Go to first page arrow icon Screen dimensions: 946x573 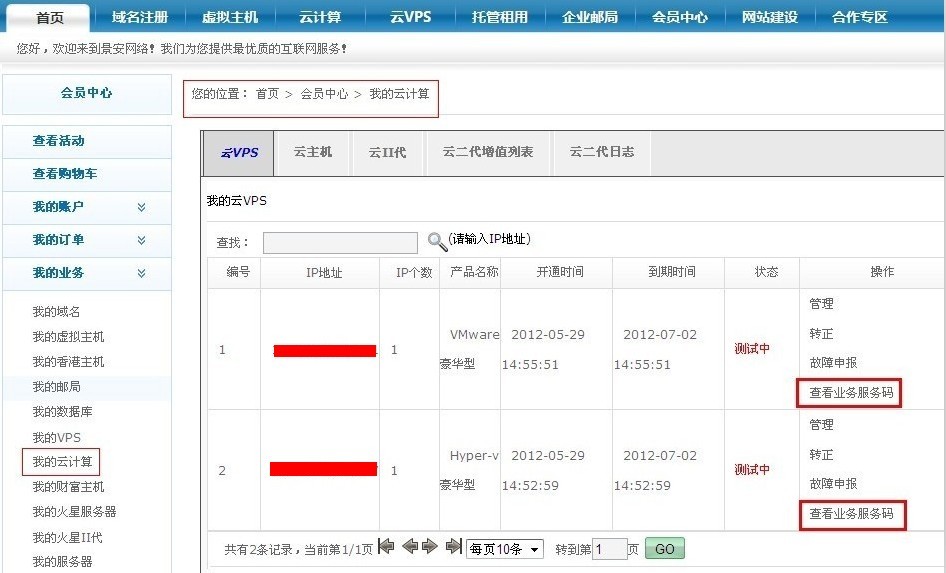tap(386, 547)
